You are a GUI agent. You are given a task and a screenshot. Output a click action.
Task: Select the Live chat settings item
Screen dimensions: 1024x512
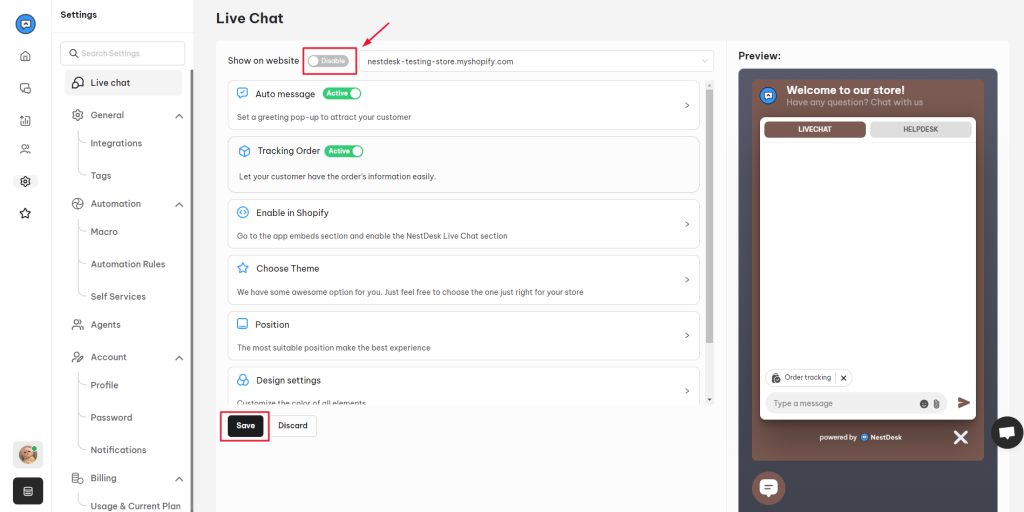pos(123,83)
